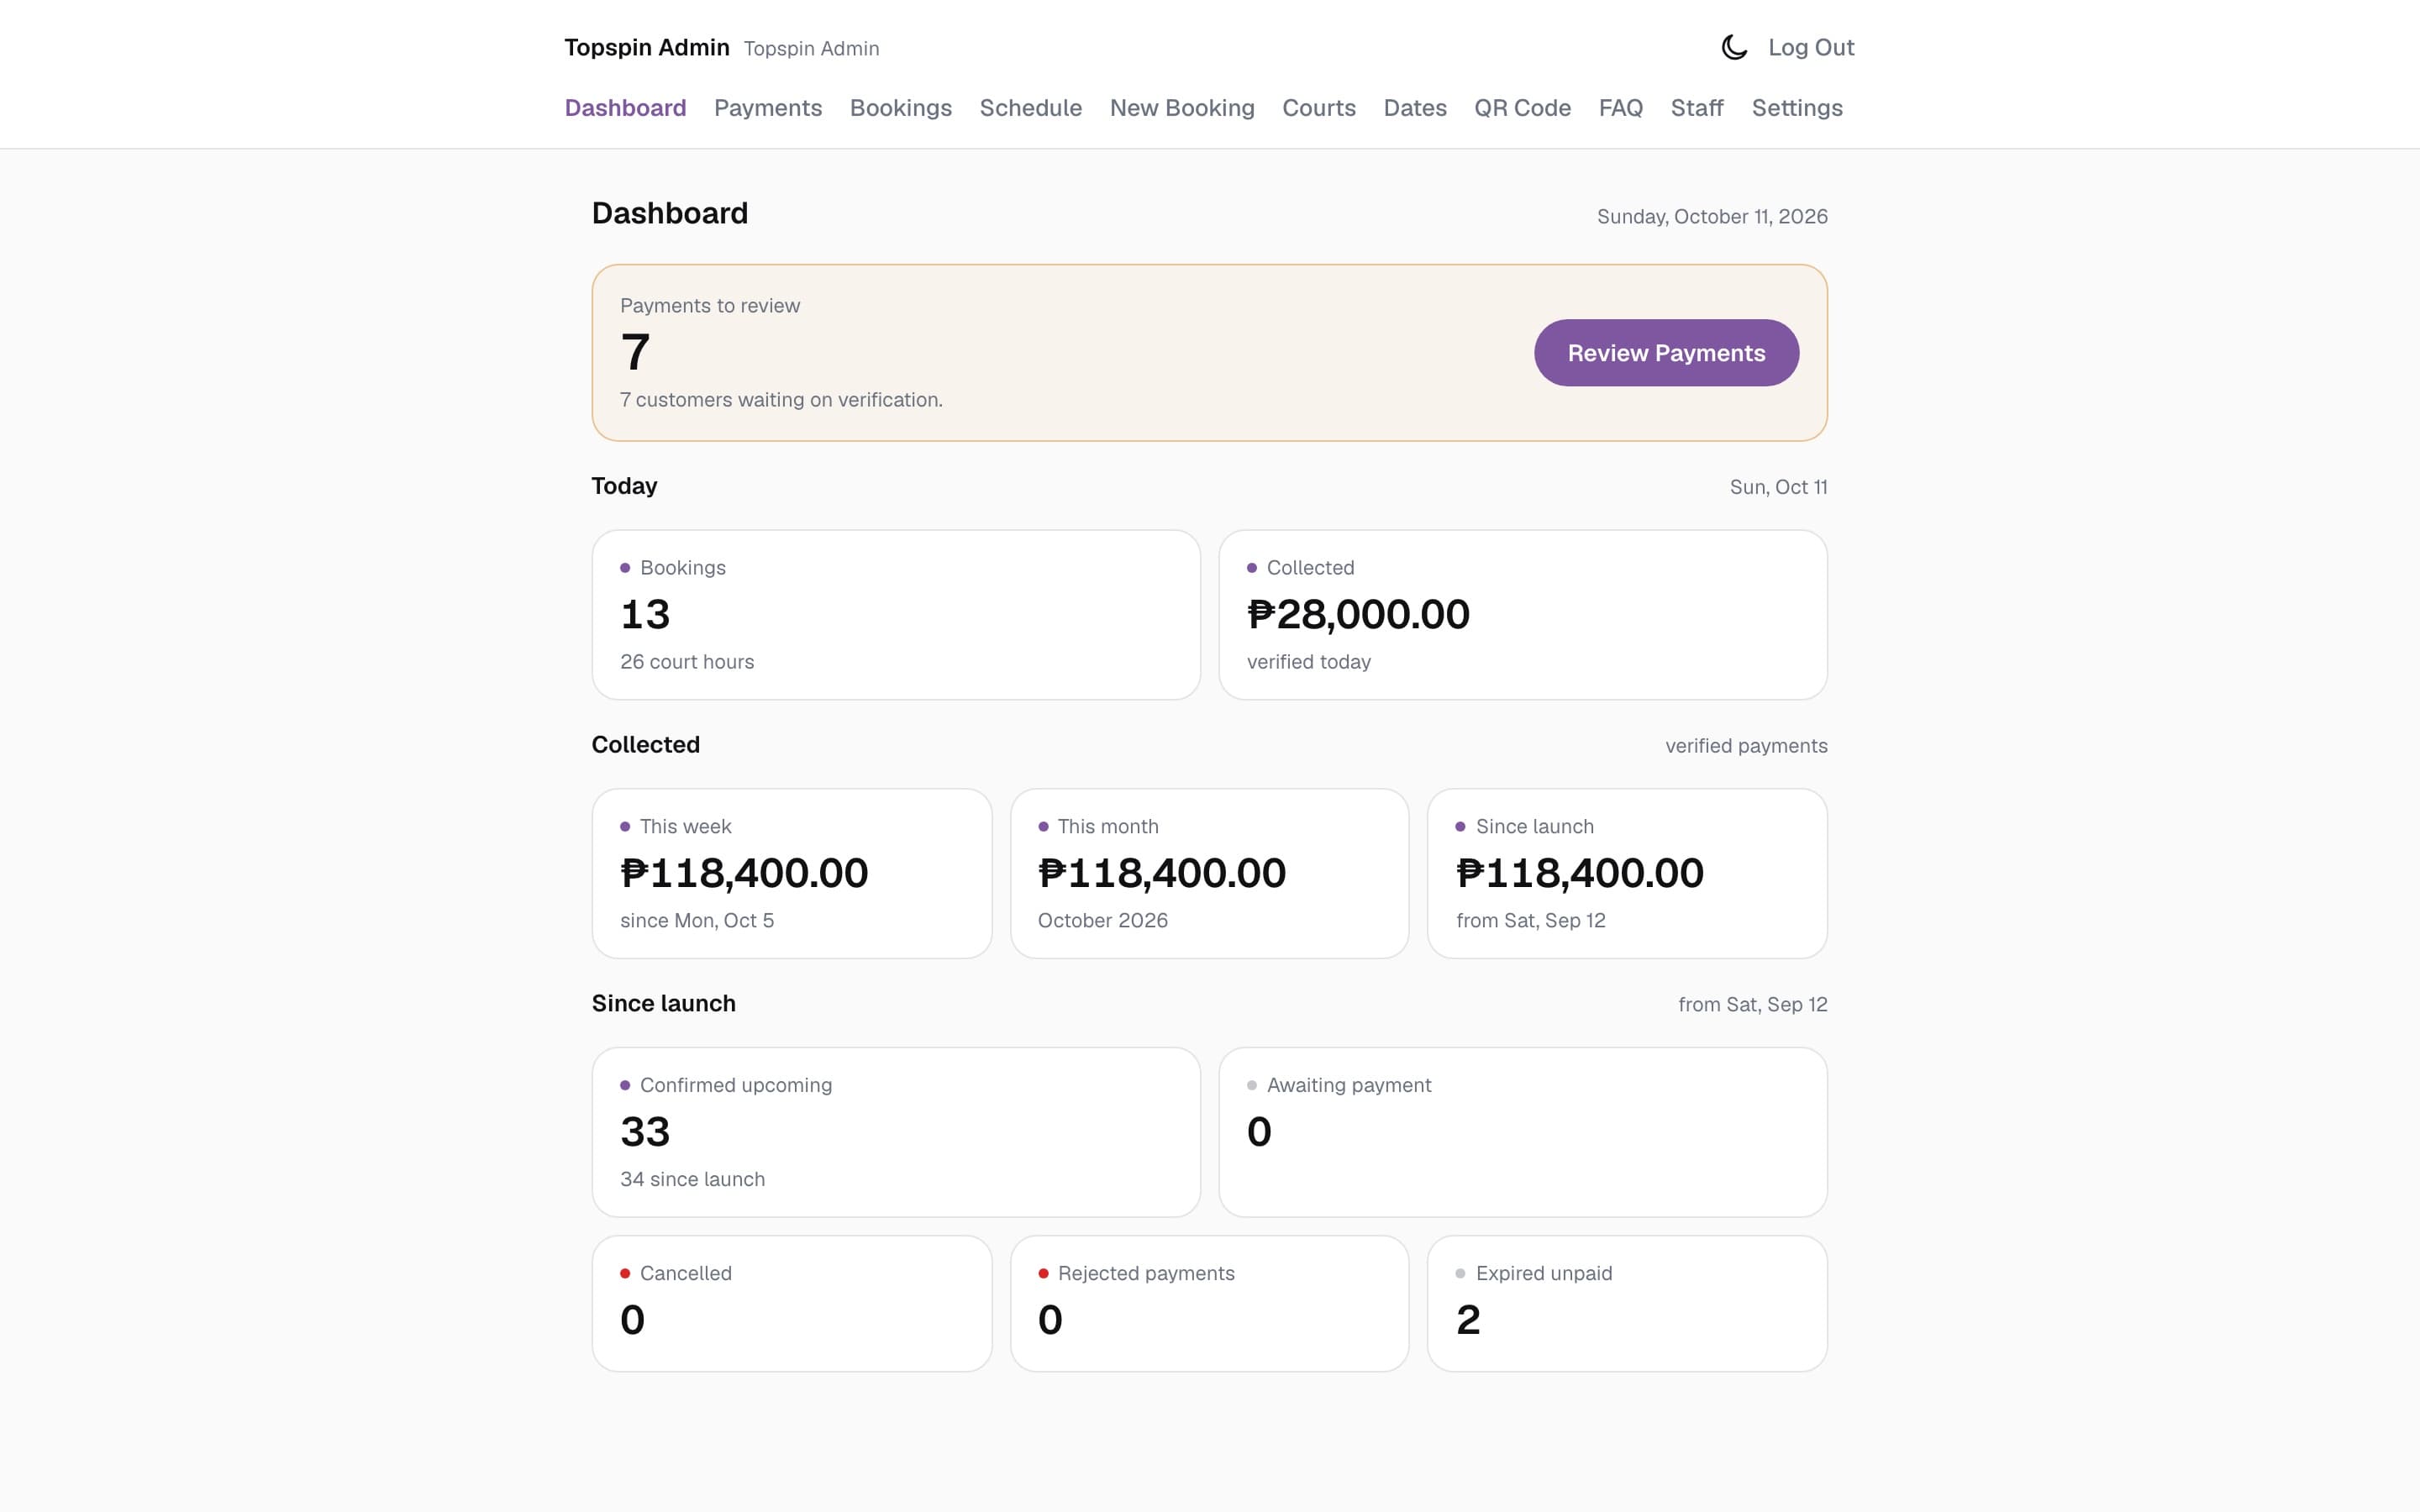The height and width of the screenshot is (1512, 2420).
Task: Click the Collected section heading
Action: [645, 745]
